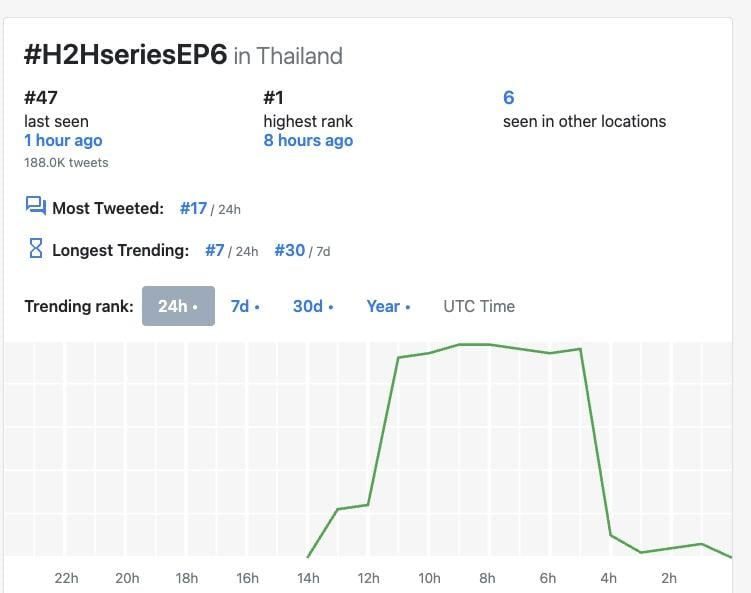Click the #7 Longest Trending 24h link
The image size is (751, 593).
[215, 250]
